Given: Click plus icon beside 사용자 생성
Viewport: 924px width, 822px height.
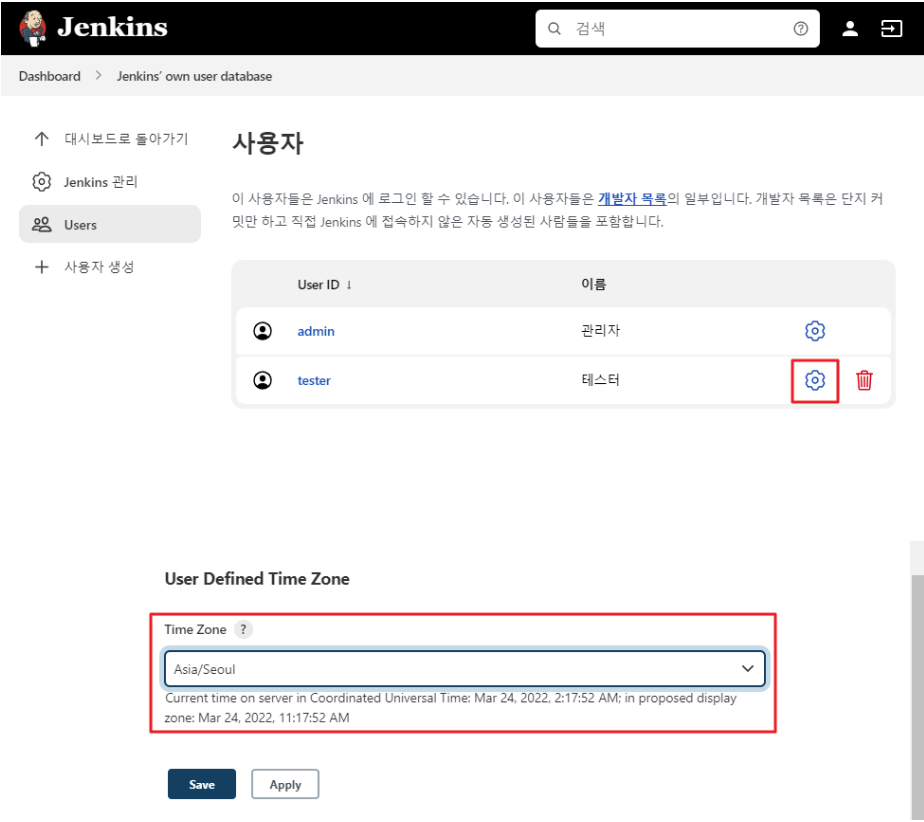Looking at the screenshot, I should point(41,267).
